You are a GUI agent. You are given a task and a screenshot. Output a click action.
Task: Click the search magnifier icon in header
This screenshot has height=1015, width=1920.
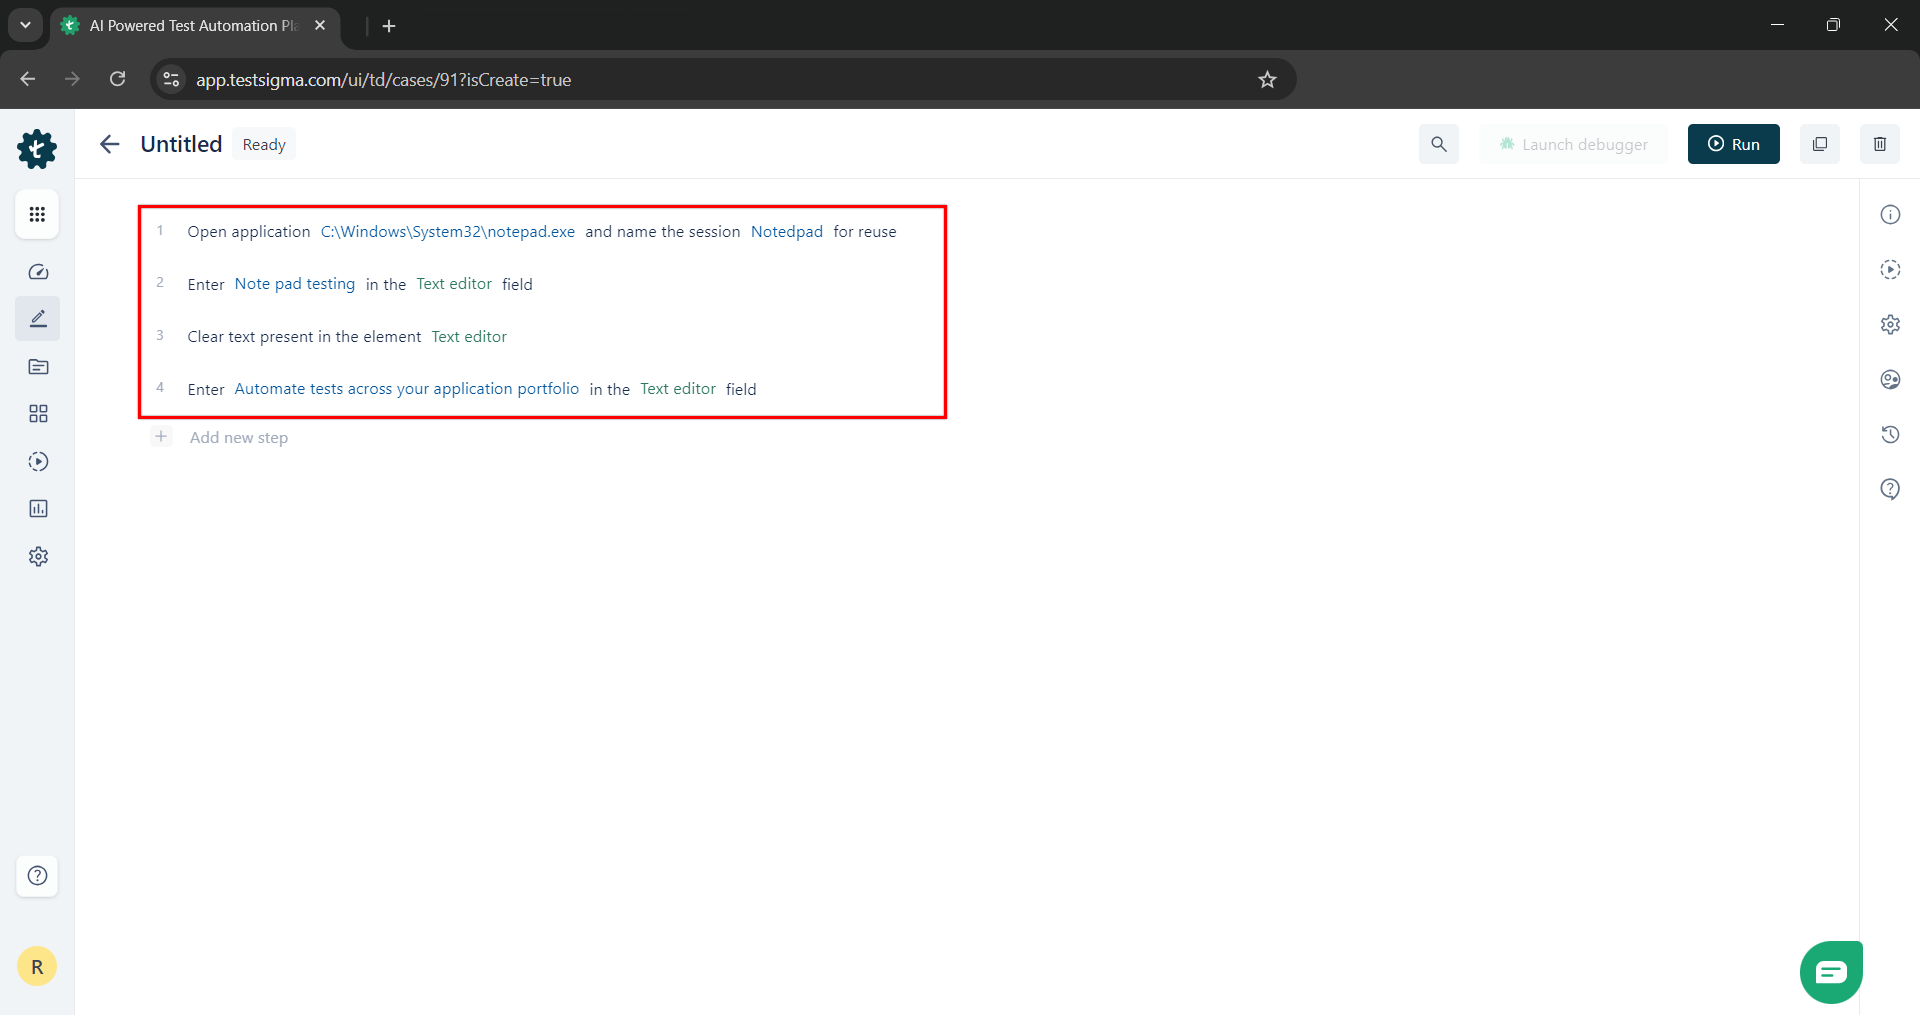1439,144
